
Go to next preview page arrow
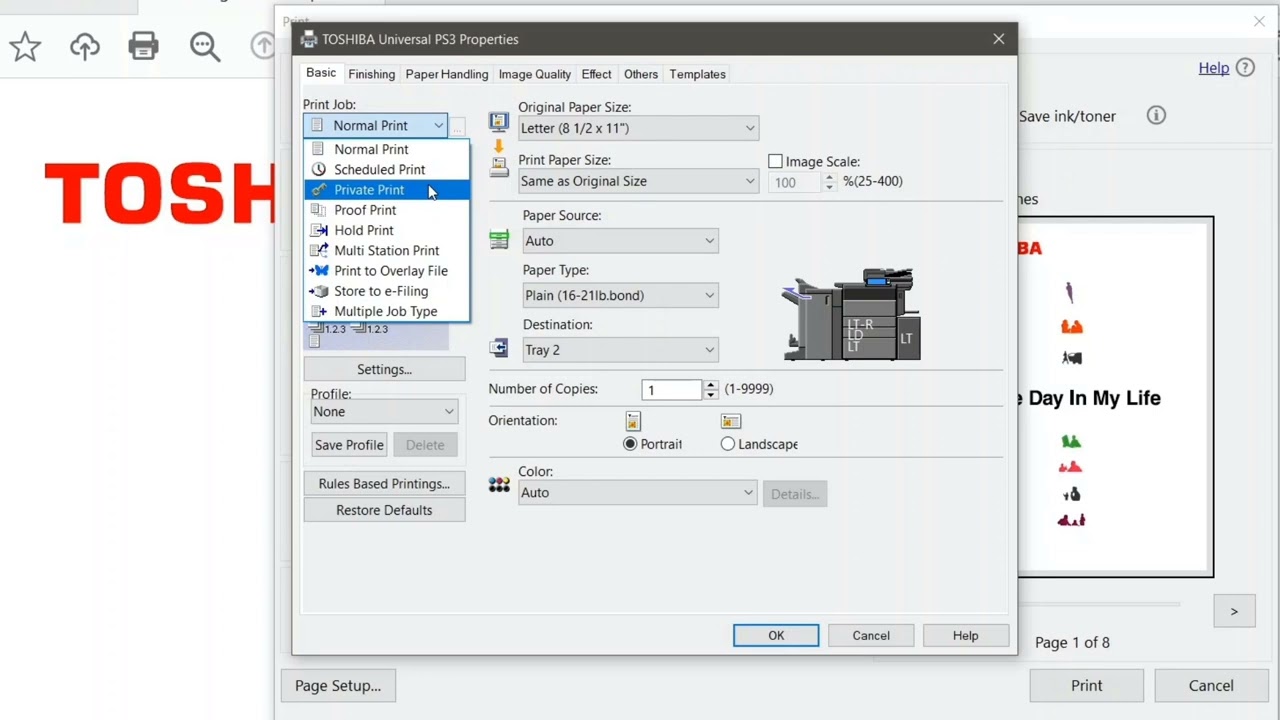tap(1234, 611)
